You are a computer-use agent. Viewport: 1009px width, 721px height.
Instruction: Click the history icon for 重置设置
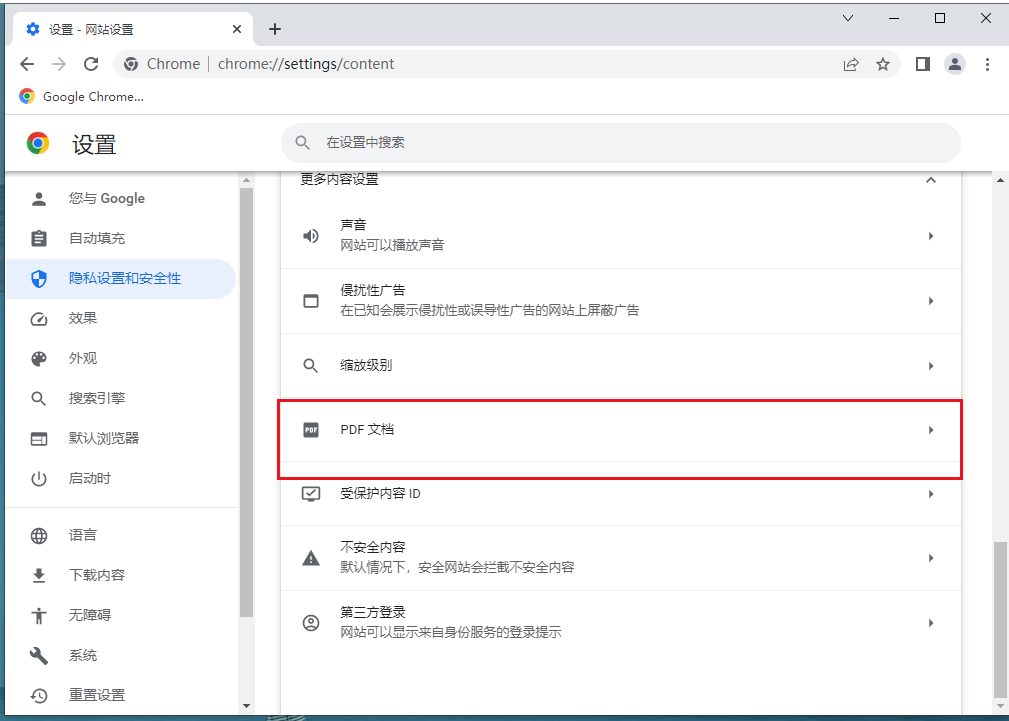[39, 695]
